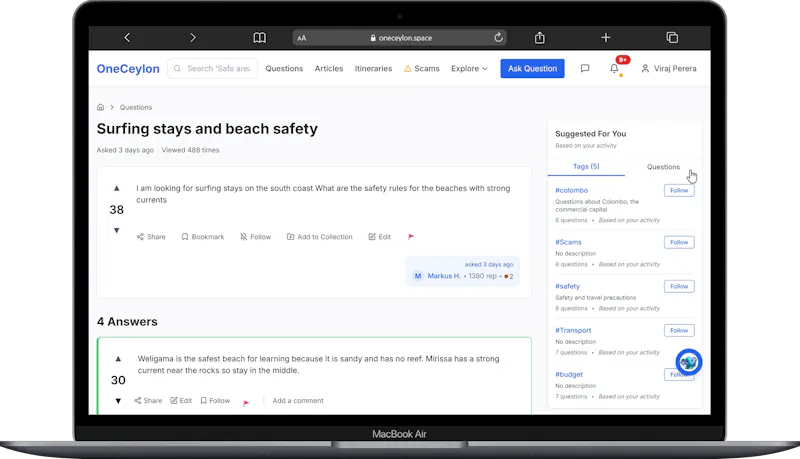Select the Tags (5) tab
This screenshot has width=800, height=459.
(x=586, y=166)
